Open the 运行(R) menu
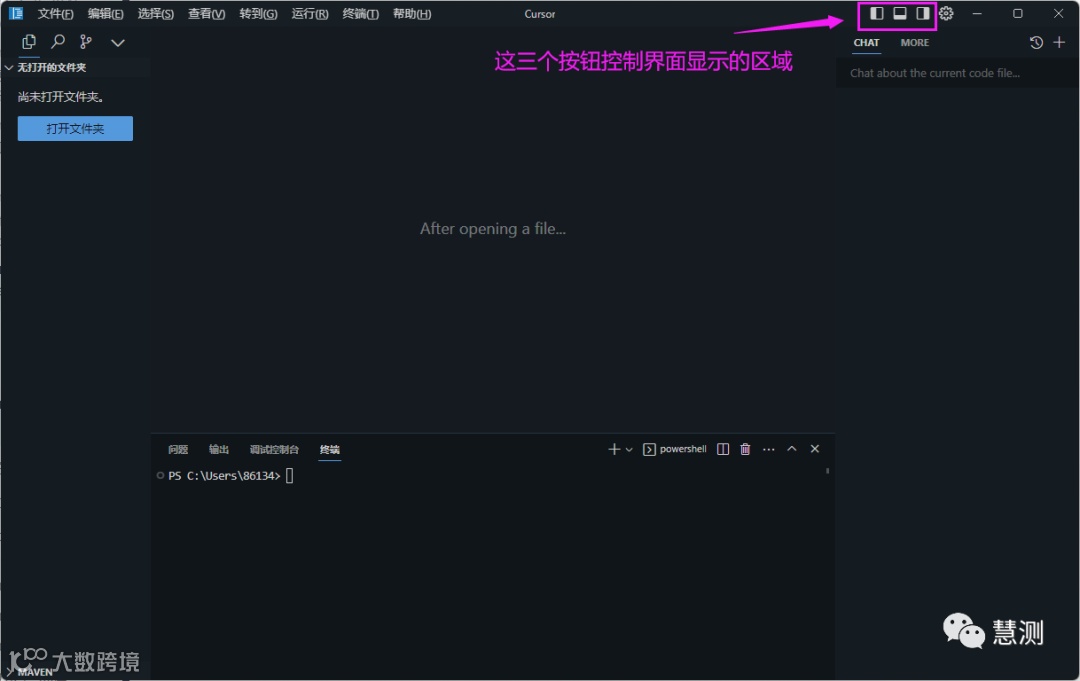 tap(310, 14)
